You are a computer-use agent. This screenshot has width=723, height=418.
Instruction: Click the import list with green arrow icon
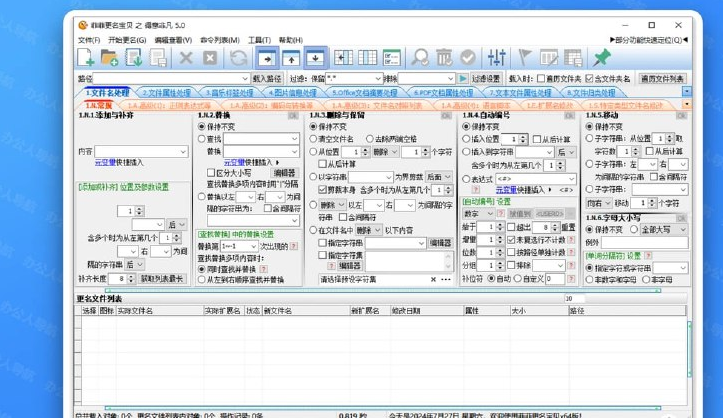pos(134,58)
